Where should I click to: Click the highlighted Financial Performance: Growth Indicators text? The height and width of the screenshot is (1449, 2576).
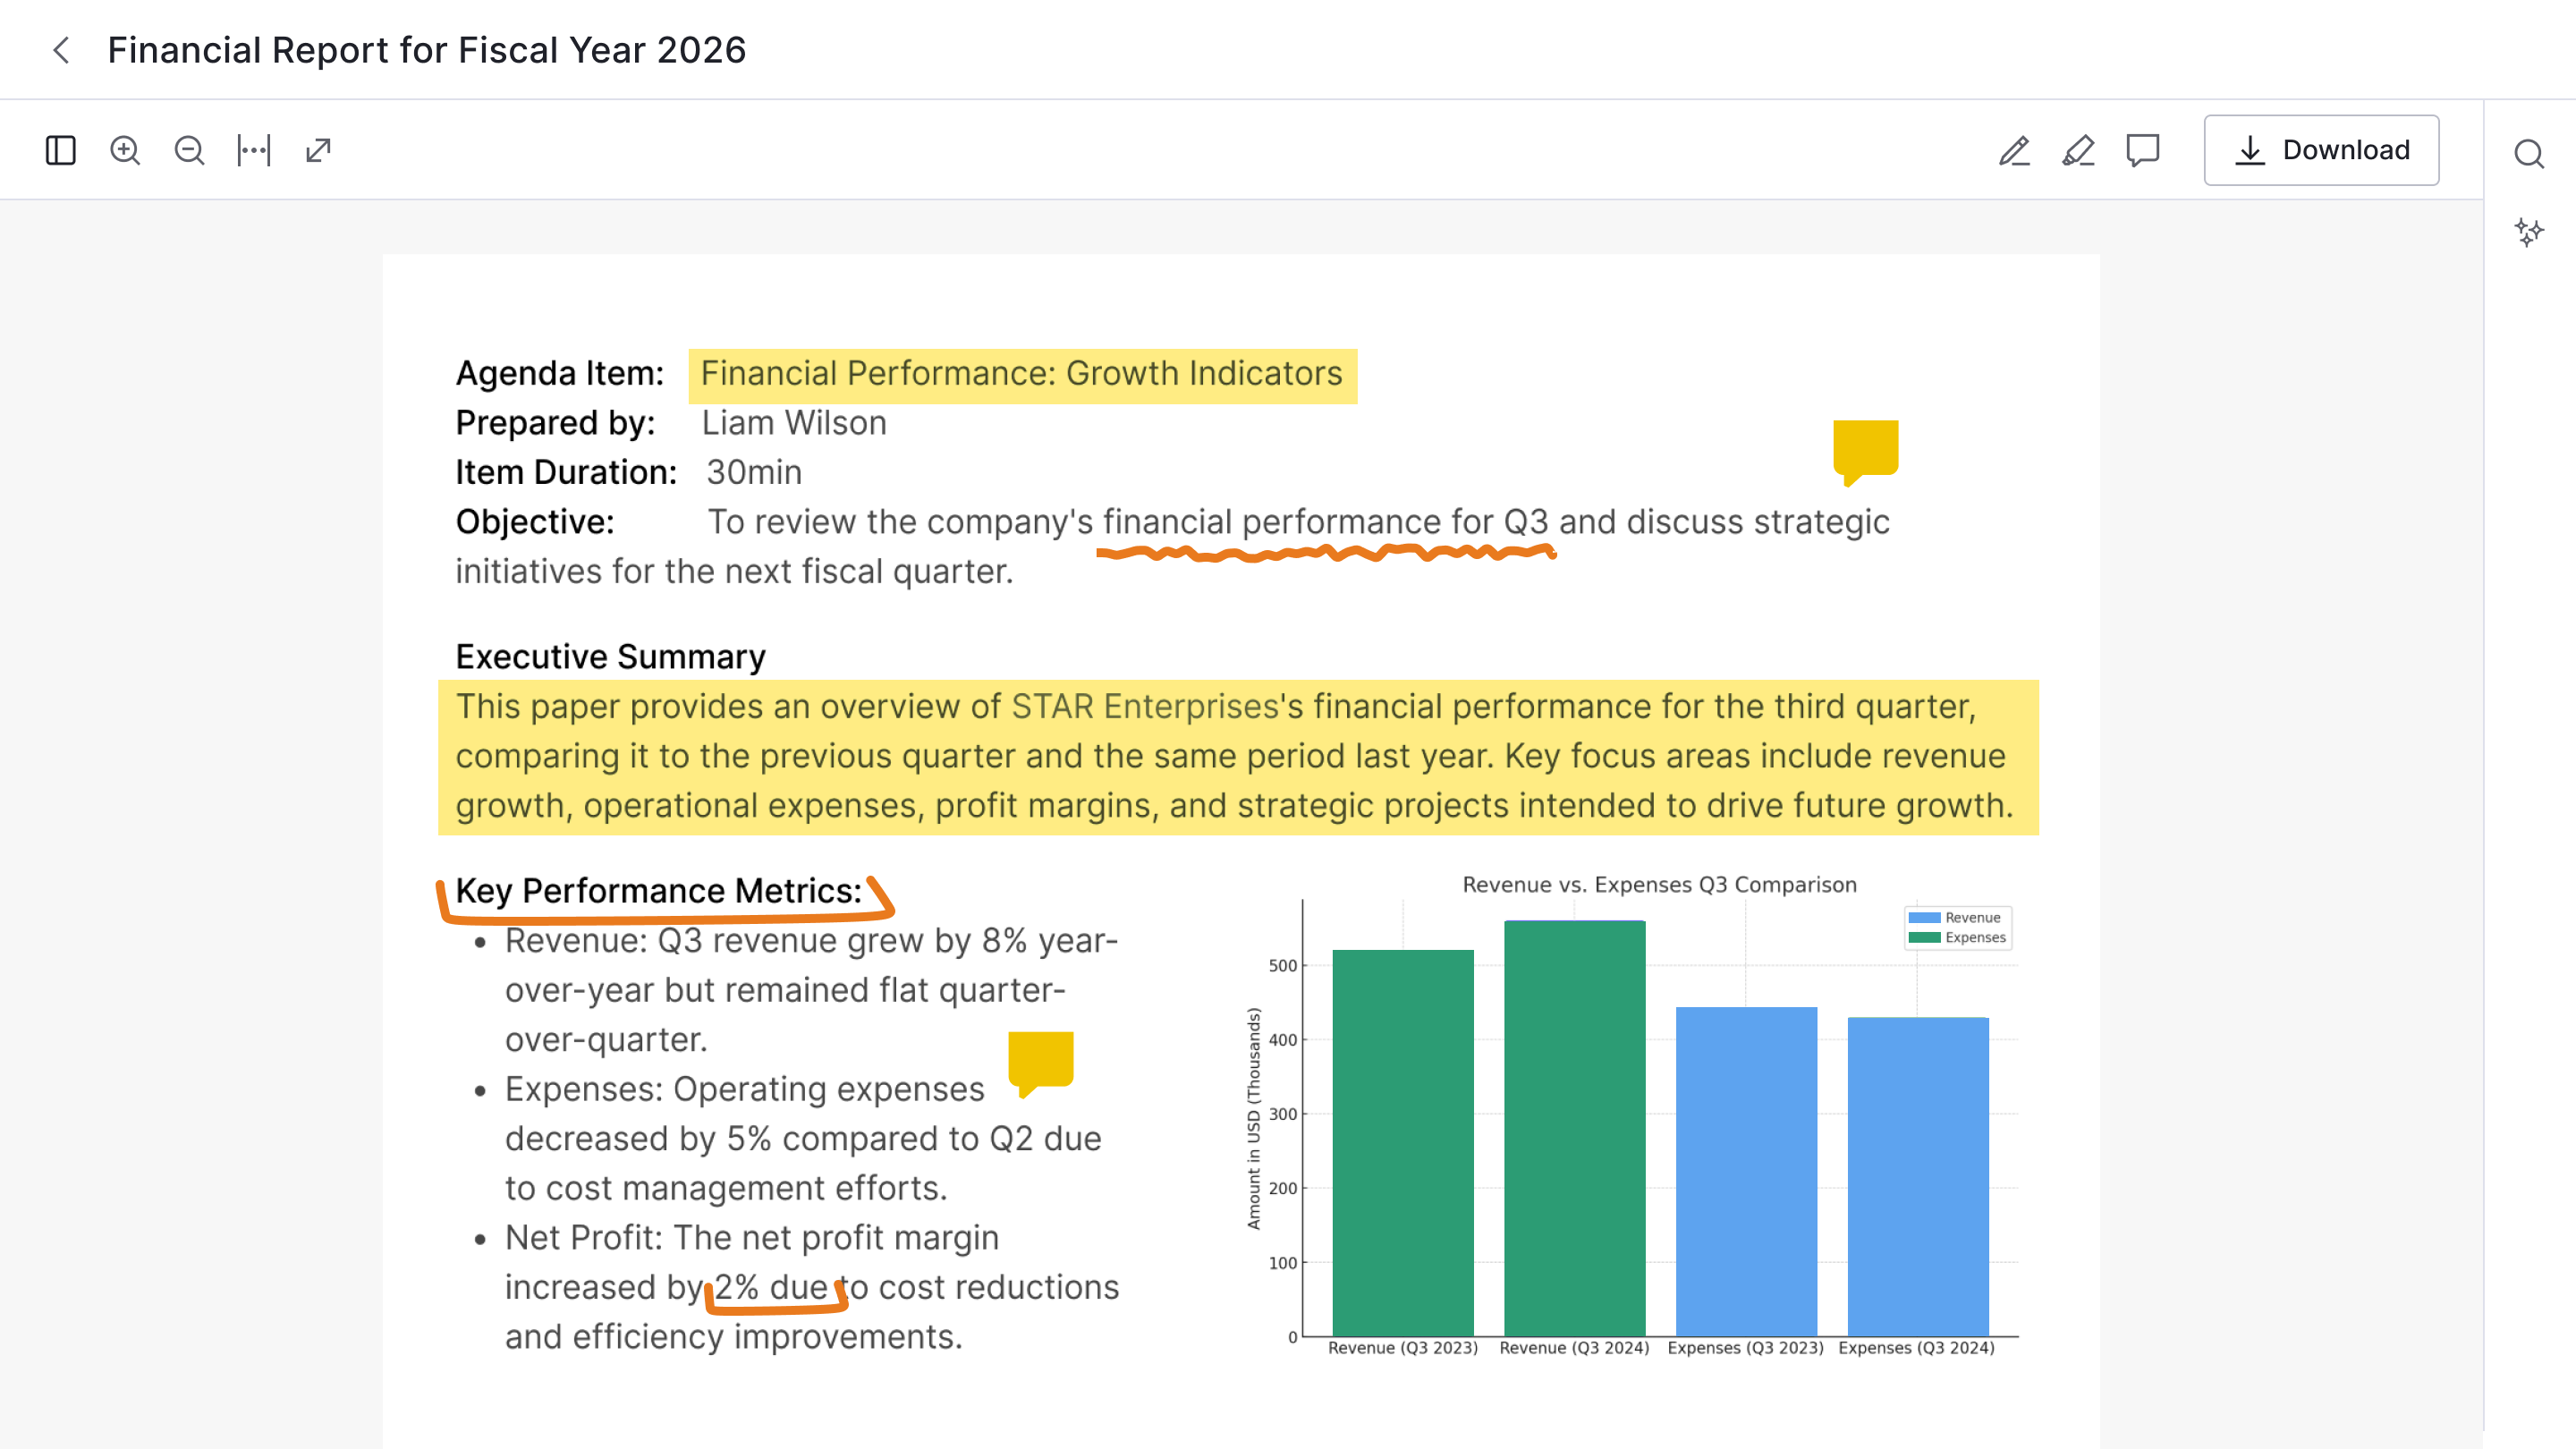(1021, 374)
